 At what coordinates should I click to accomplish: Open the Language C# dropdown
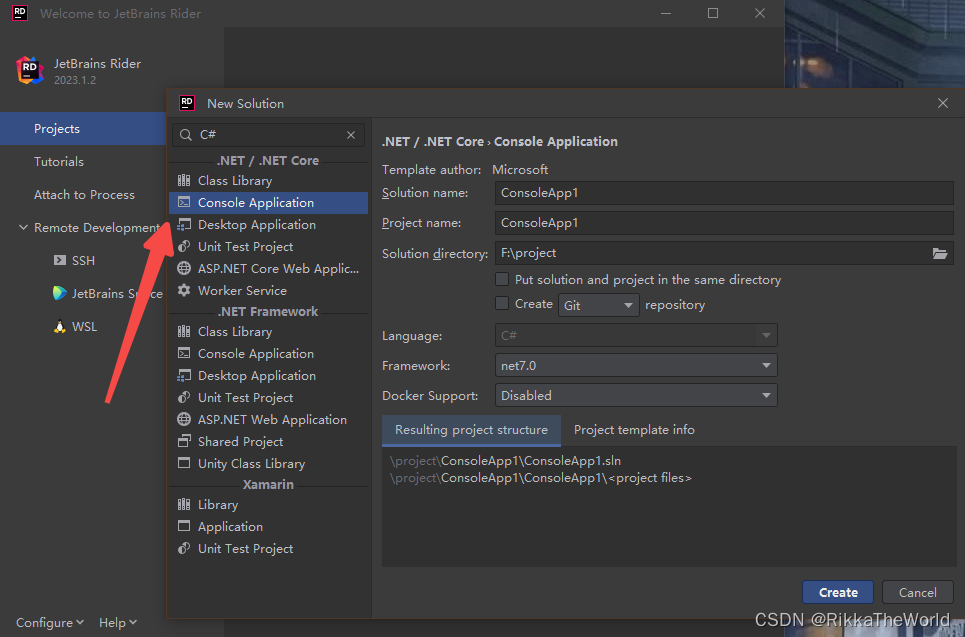click(x=636, y=335)
